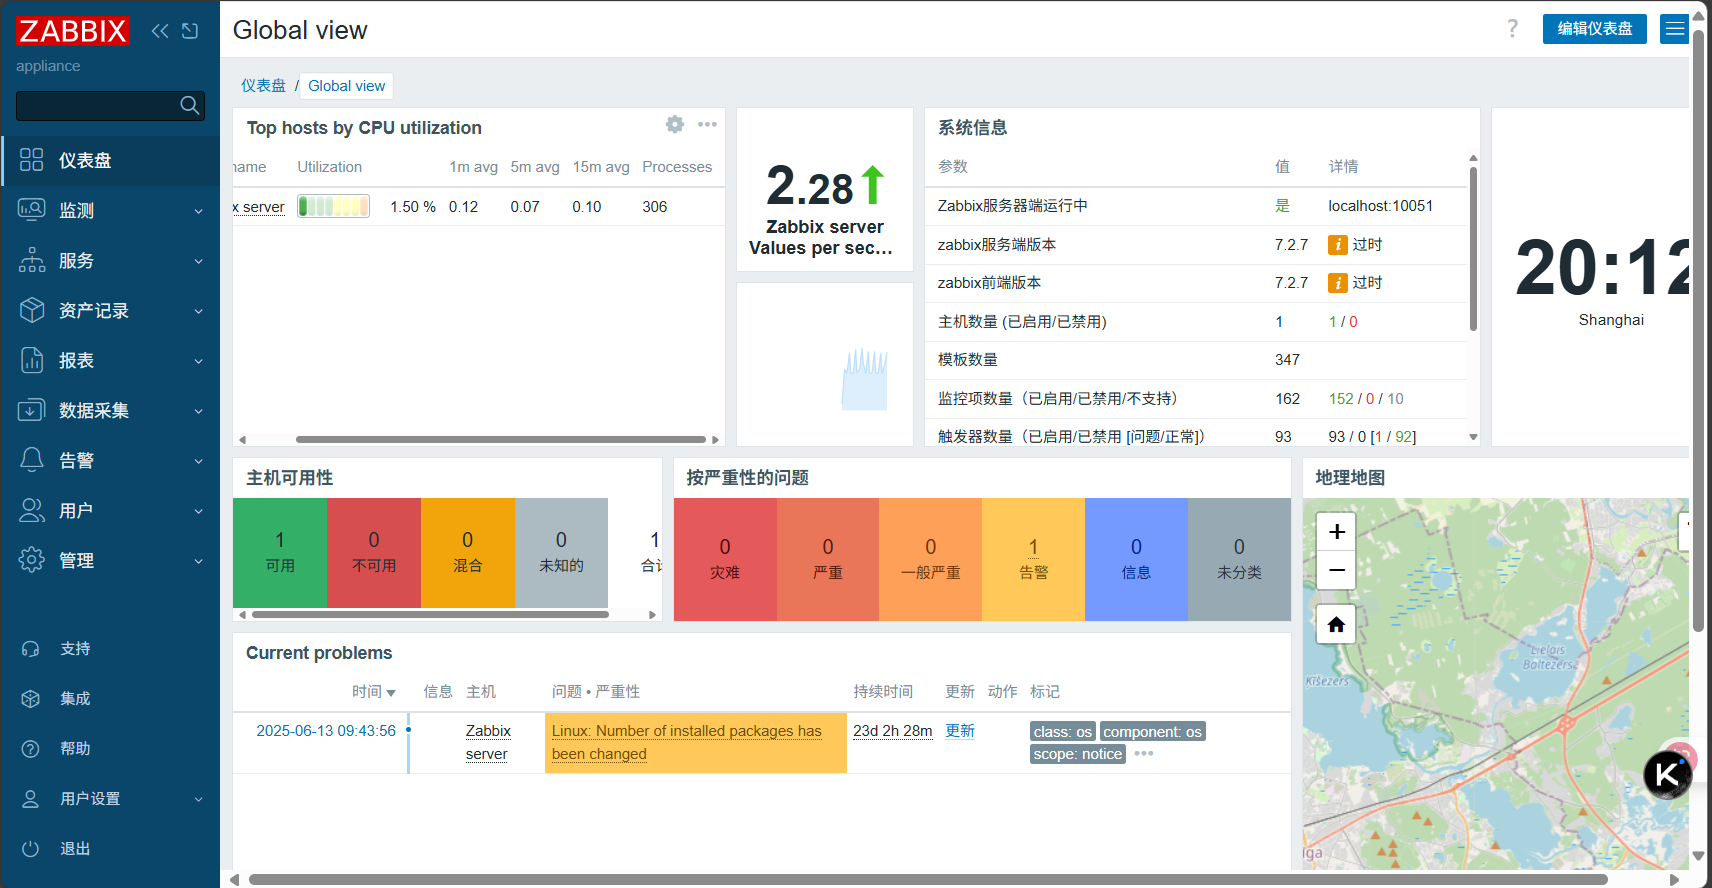The height and width of the screenshot is (888, 1712).
Task: Click the 告警 bell icon
Action: click(x=32, y=460)
